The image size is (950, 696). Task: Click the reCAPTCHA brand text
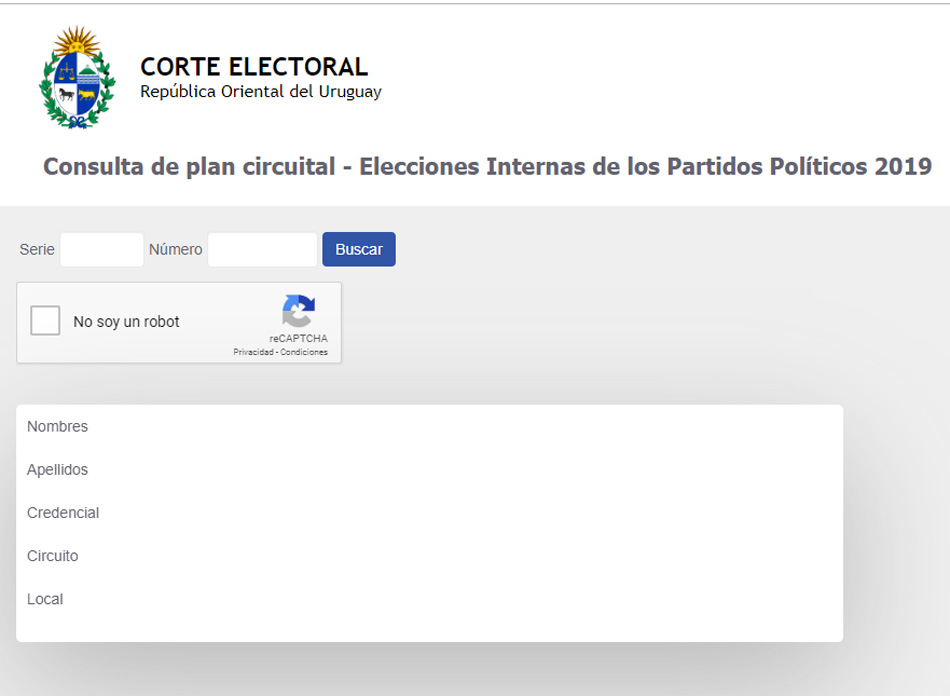point(299,338)
